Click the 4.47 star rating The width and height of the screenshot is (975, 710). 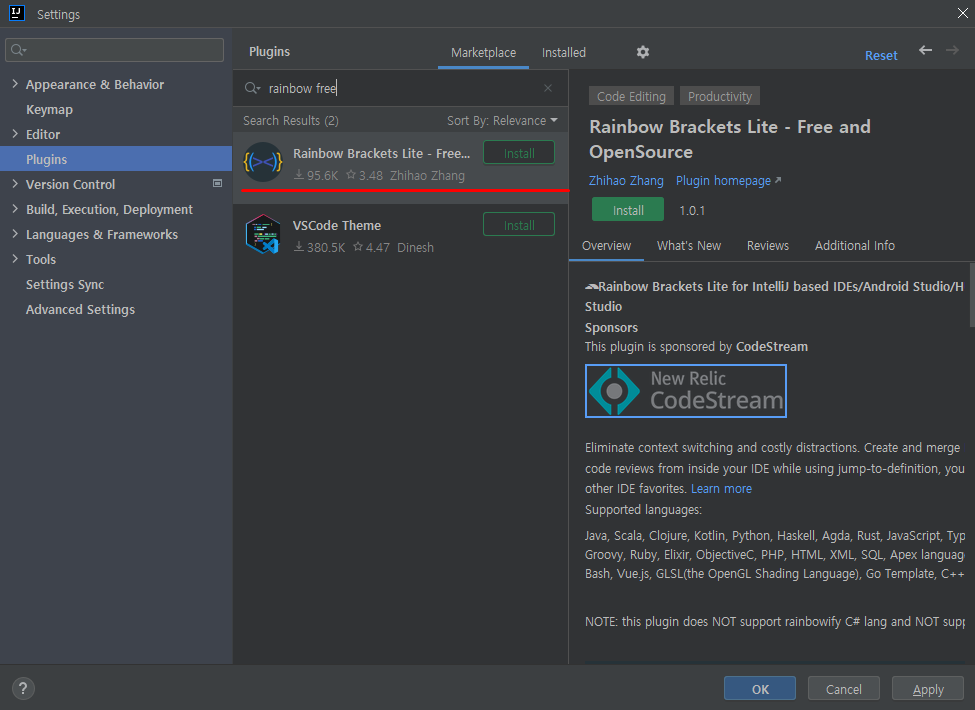(371, 247)
